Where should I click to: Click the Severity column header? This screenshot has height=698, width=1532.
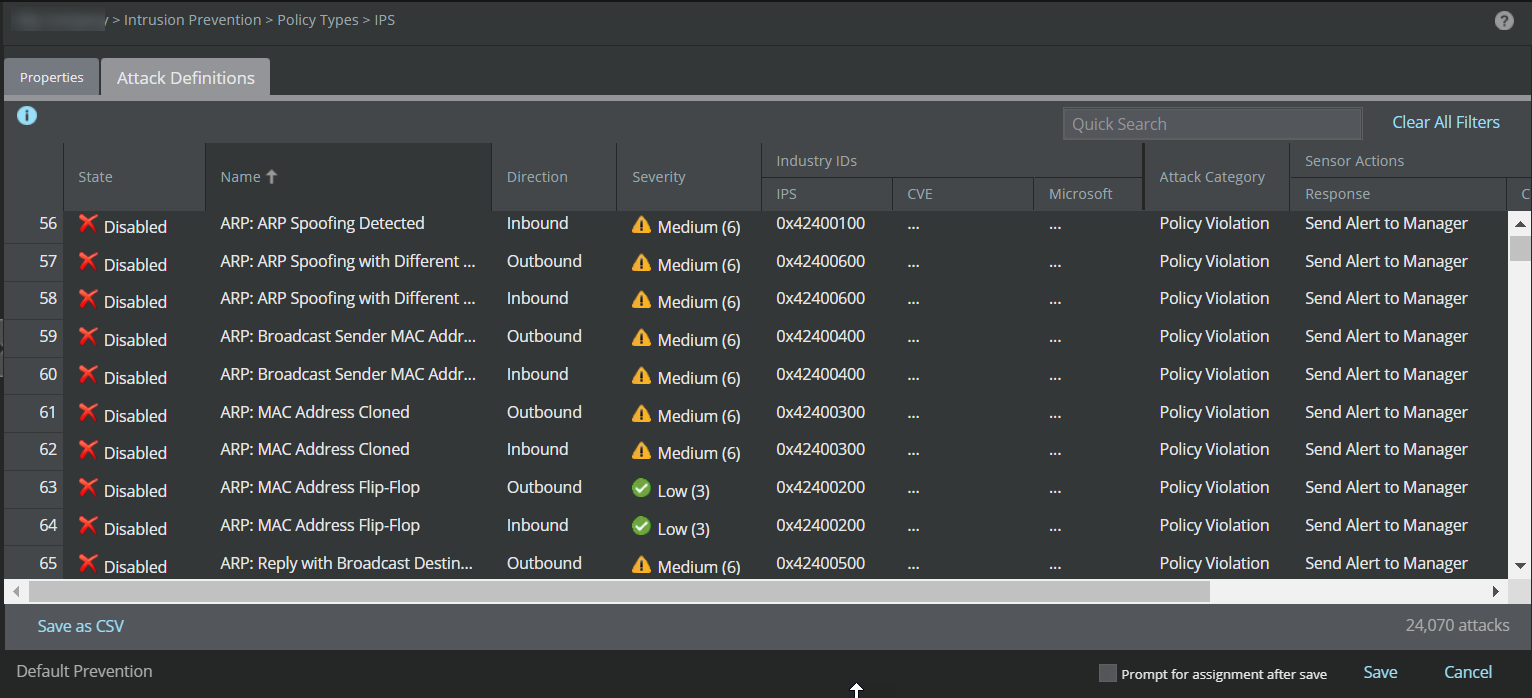(x=689, y=177)
